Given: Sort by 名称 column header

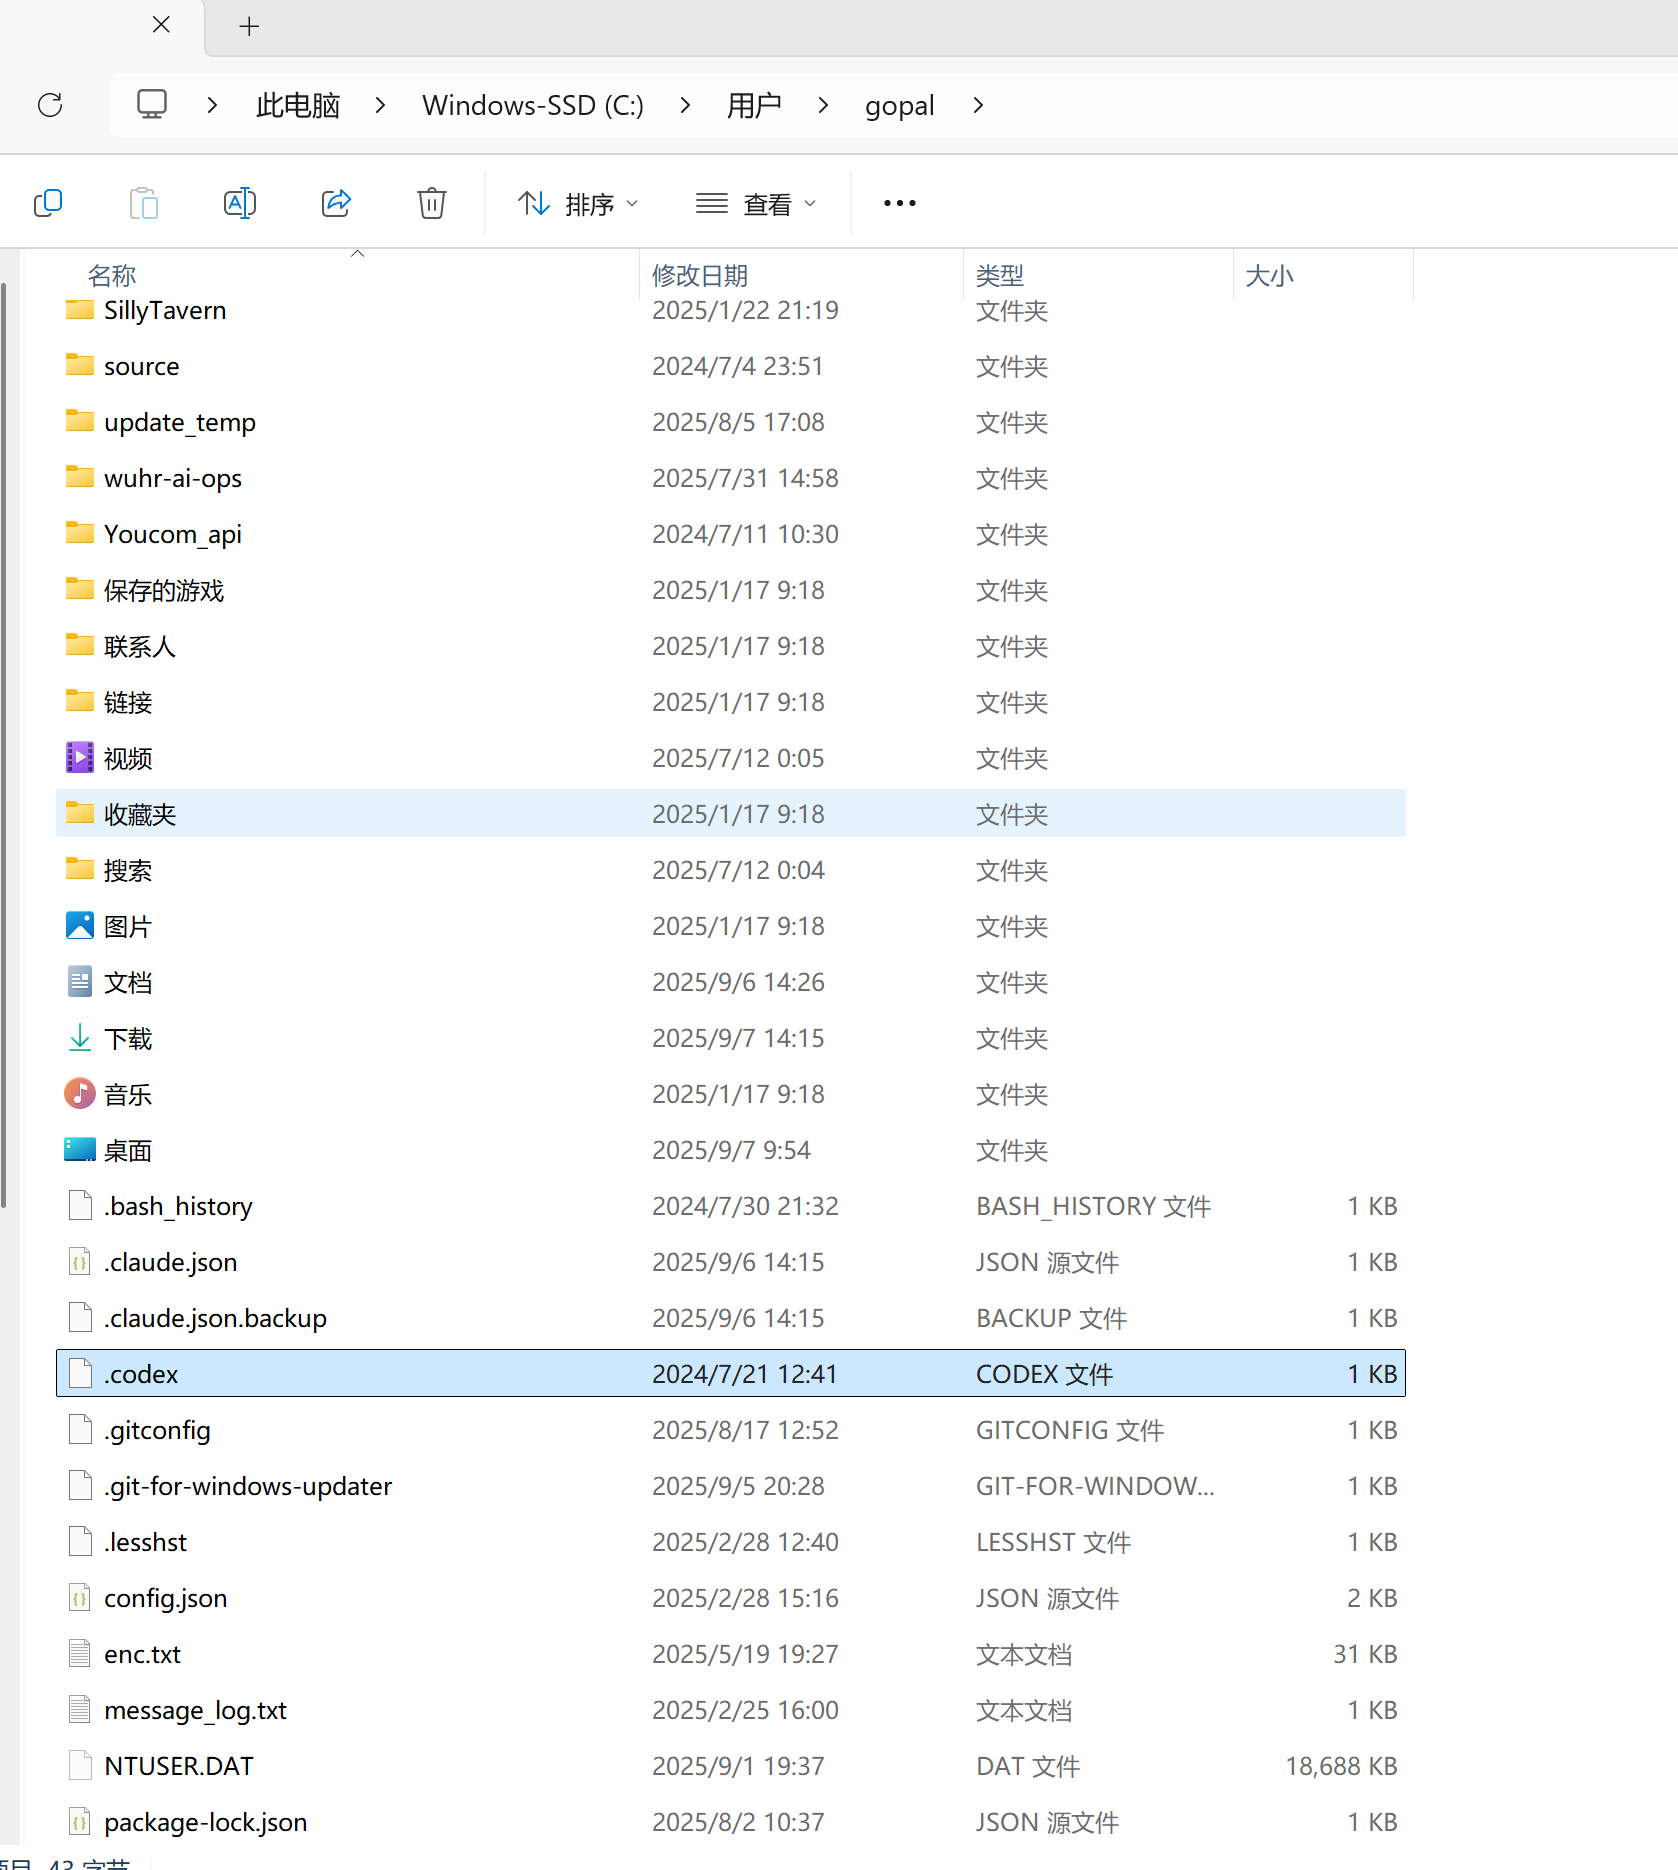Looking at the screenshot, I should [112, 275].
